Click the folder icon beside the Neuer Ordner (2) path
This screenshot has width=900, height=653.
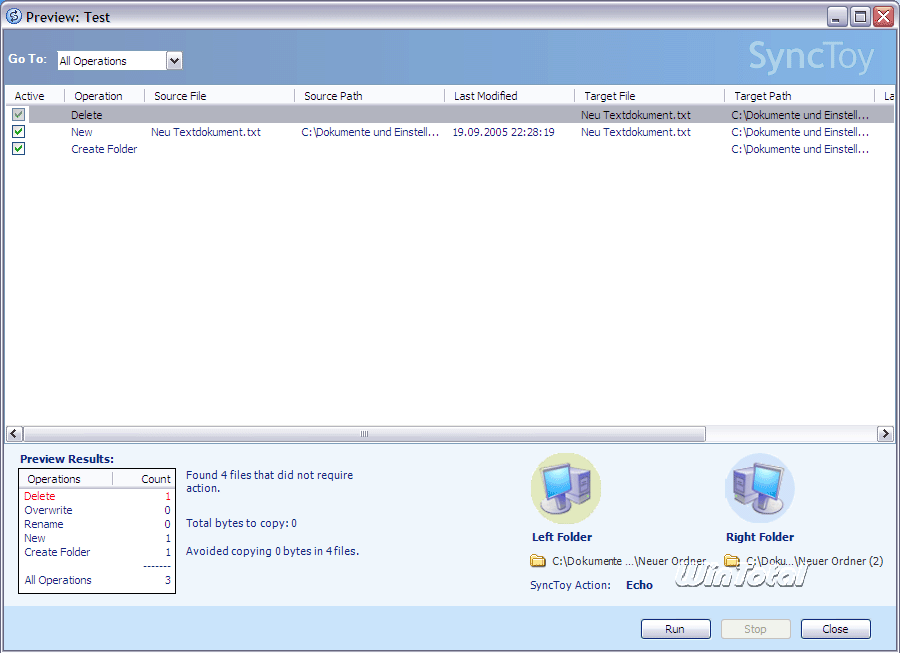(732, 560)
